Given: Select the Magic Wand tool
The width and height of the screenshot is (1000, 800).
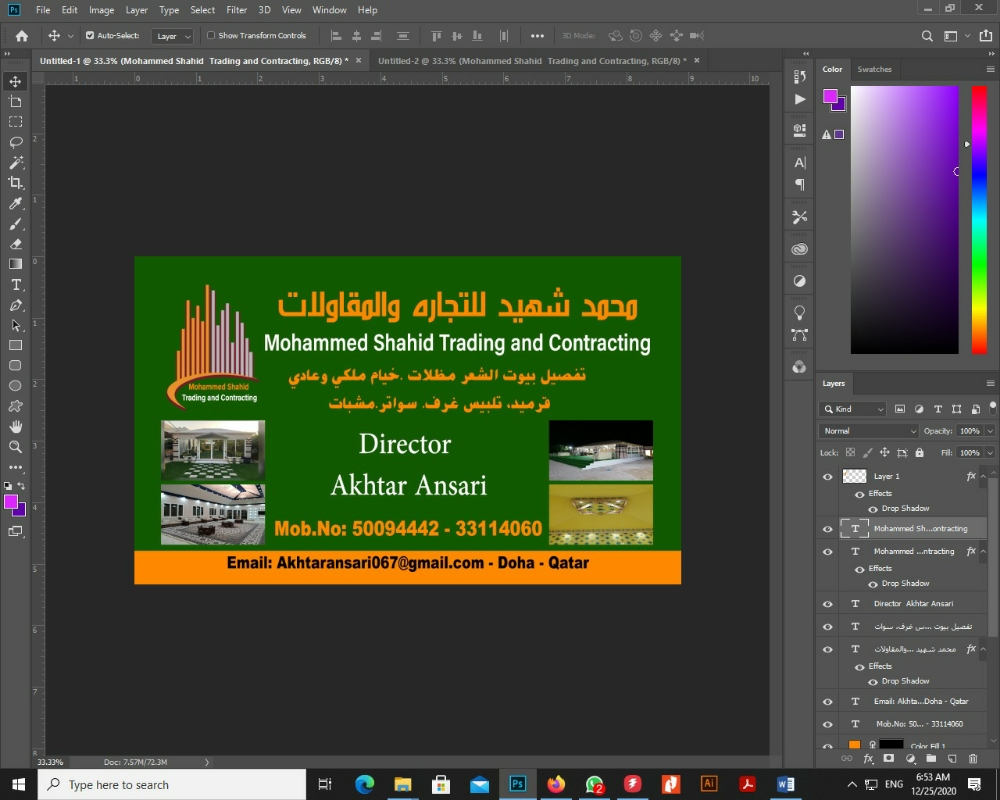Looking at the screenshot, I should point(16,162).
